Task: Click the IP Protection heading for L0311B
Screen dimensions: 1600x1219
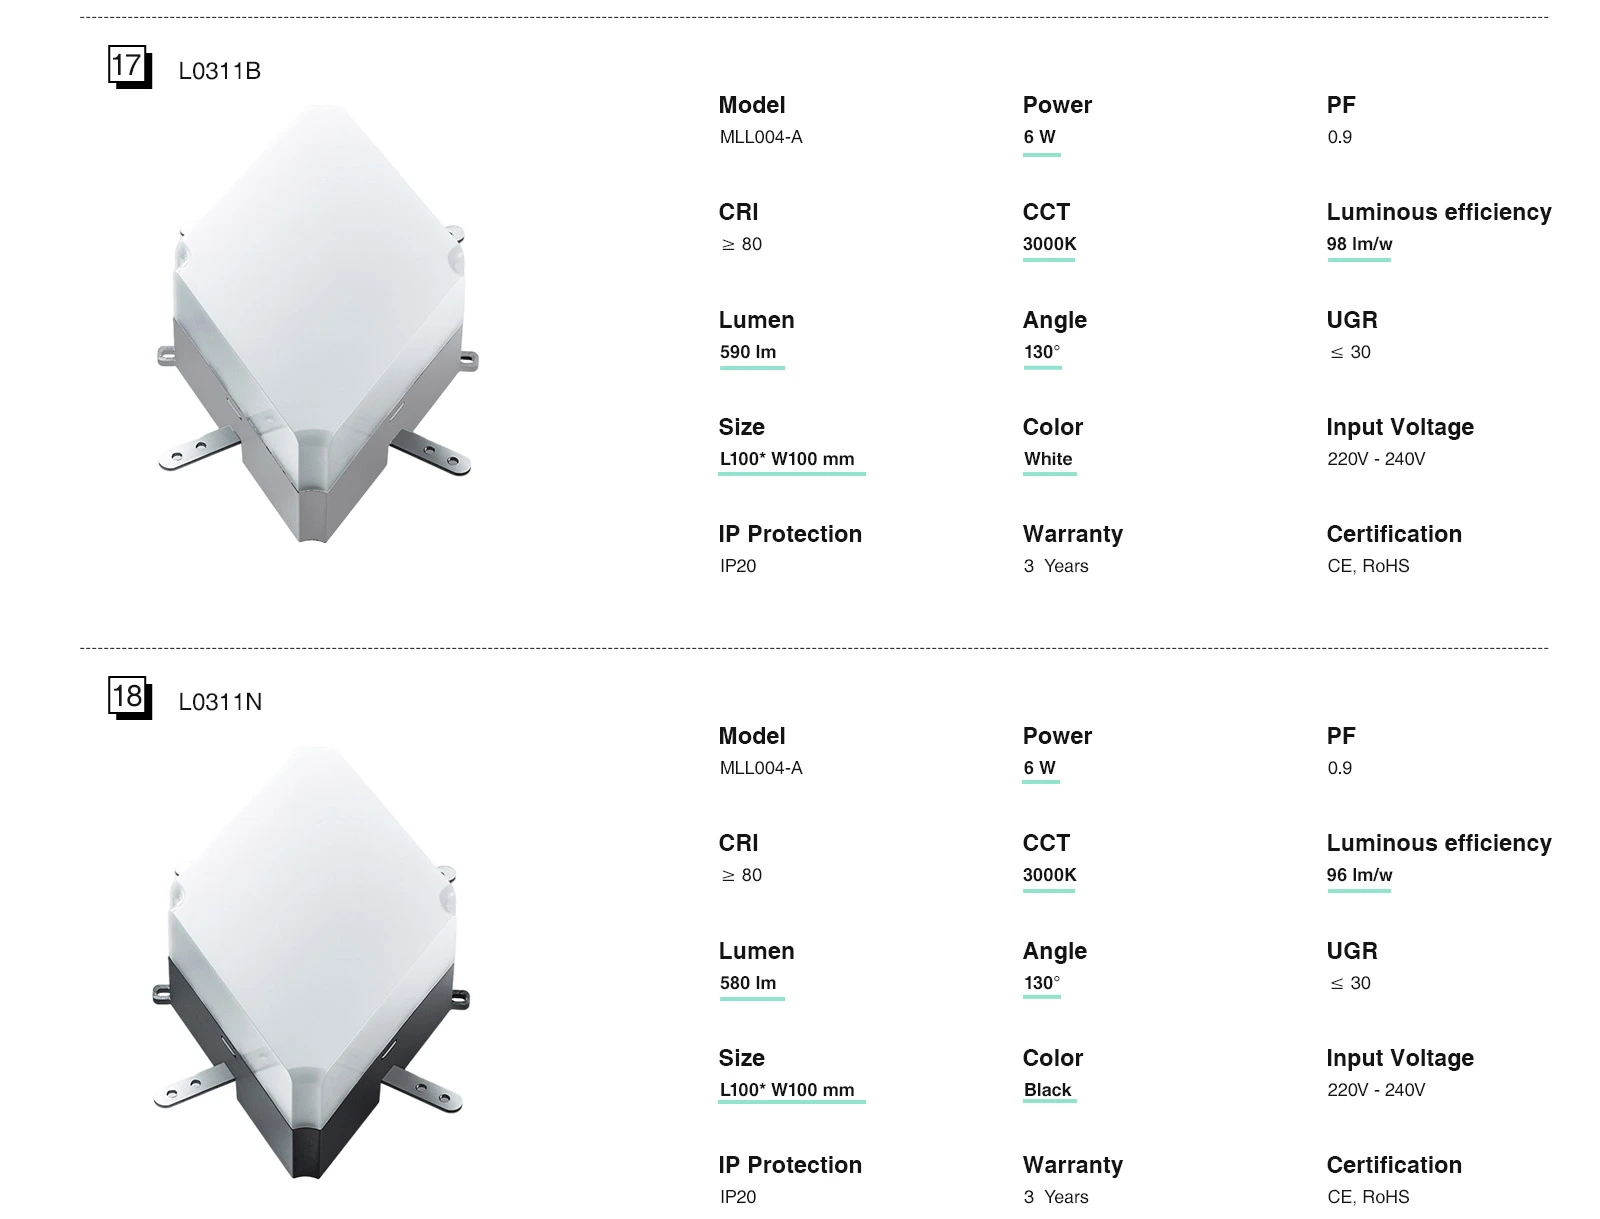Action: pos(789,534)
